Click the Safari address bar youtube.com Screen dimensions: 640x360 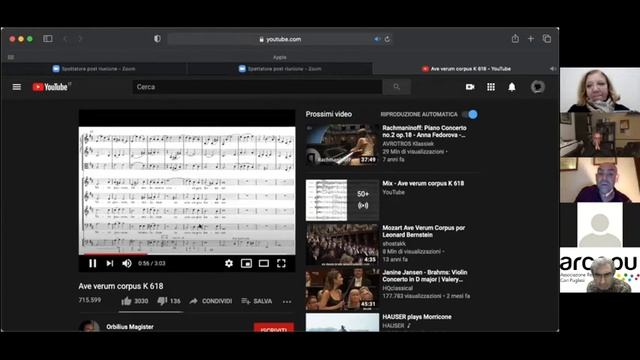[280, 39]
